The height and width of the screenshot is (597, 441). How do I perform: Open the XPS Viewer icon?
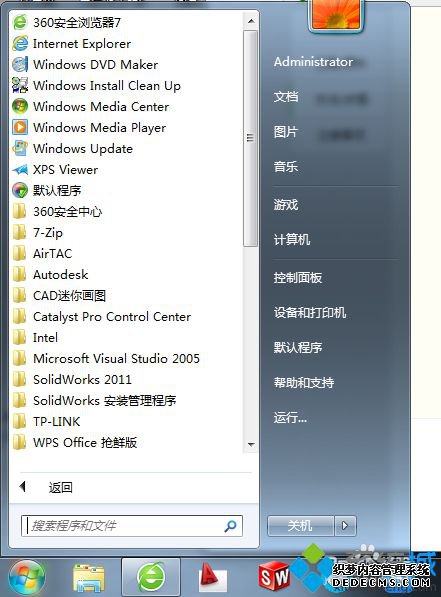pyautogui.click(x=20, y=169)
